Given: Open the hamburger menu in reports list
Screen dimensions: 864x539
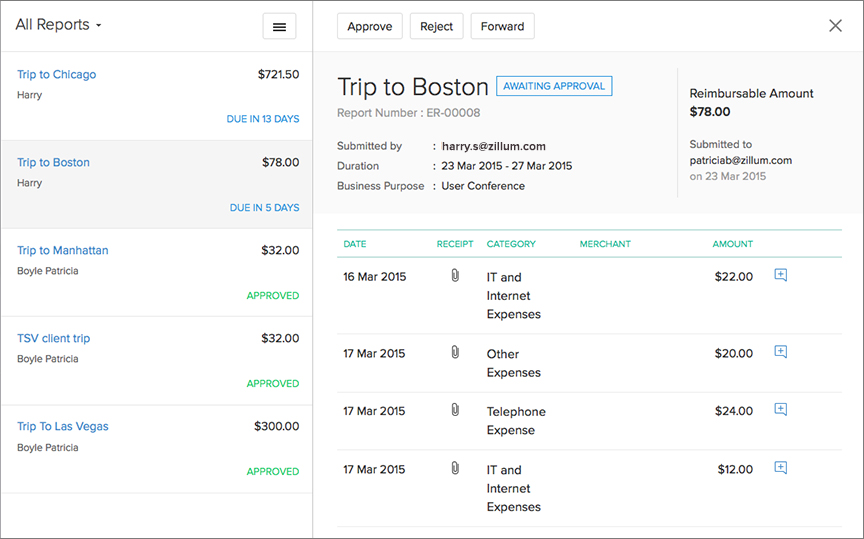Looking at the screenshot, I should click(279, 27).
